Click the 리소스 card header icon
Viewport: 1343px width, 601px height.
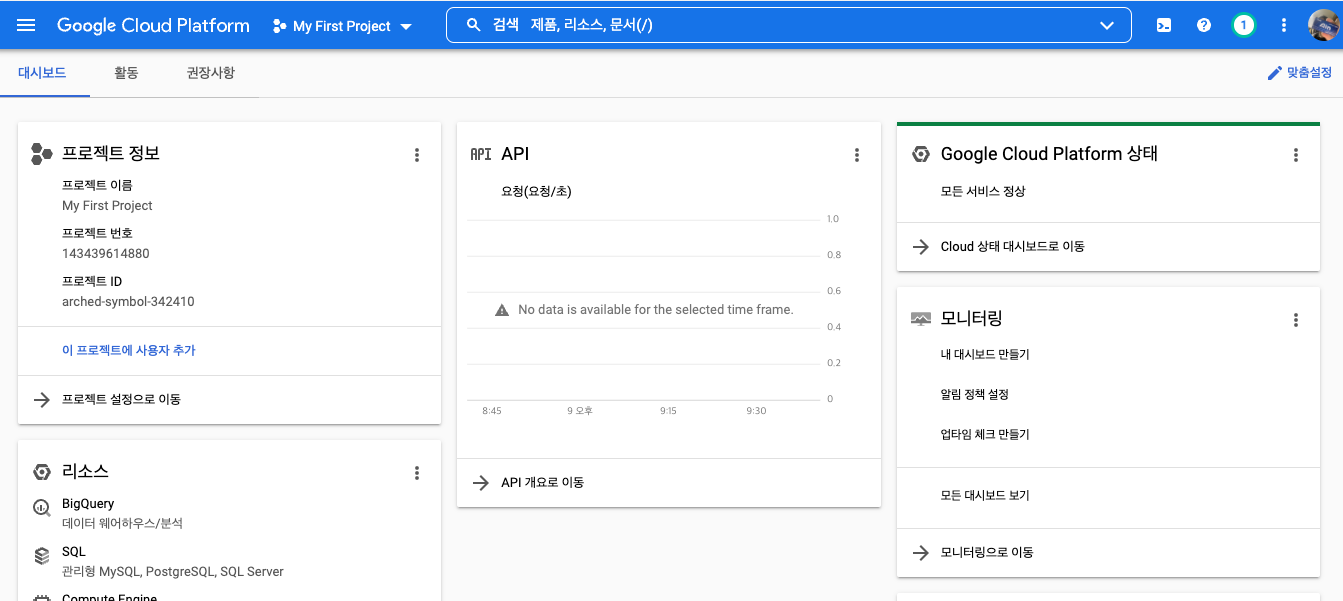41,472
